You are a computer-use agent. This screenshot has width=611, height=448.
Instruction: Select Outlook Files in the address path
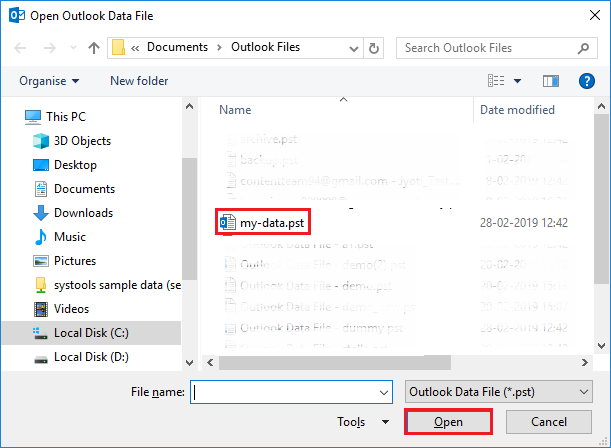coord(265,47)
